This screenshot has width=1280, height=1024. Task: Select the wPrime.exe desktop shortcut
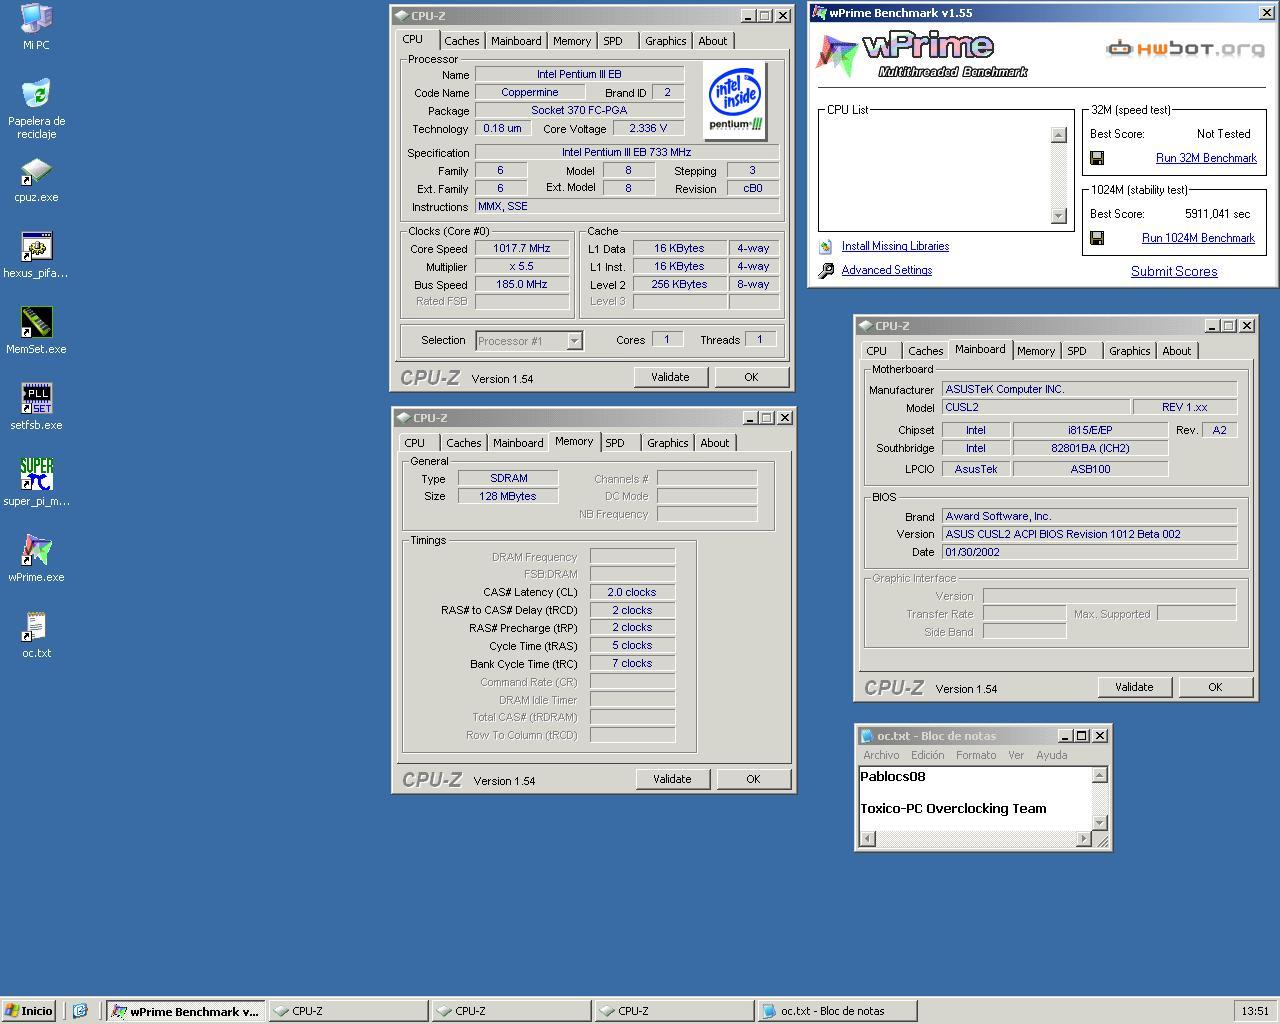[36, 551]
